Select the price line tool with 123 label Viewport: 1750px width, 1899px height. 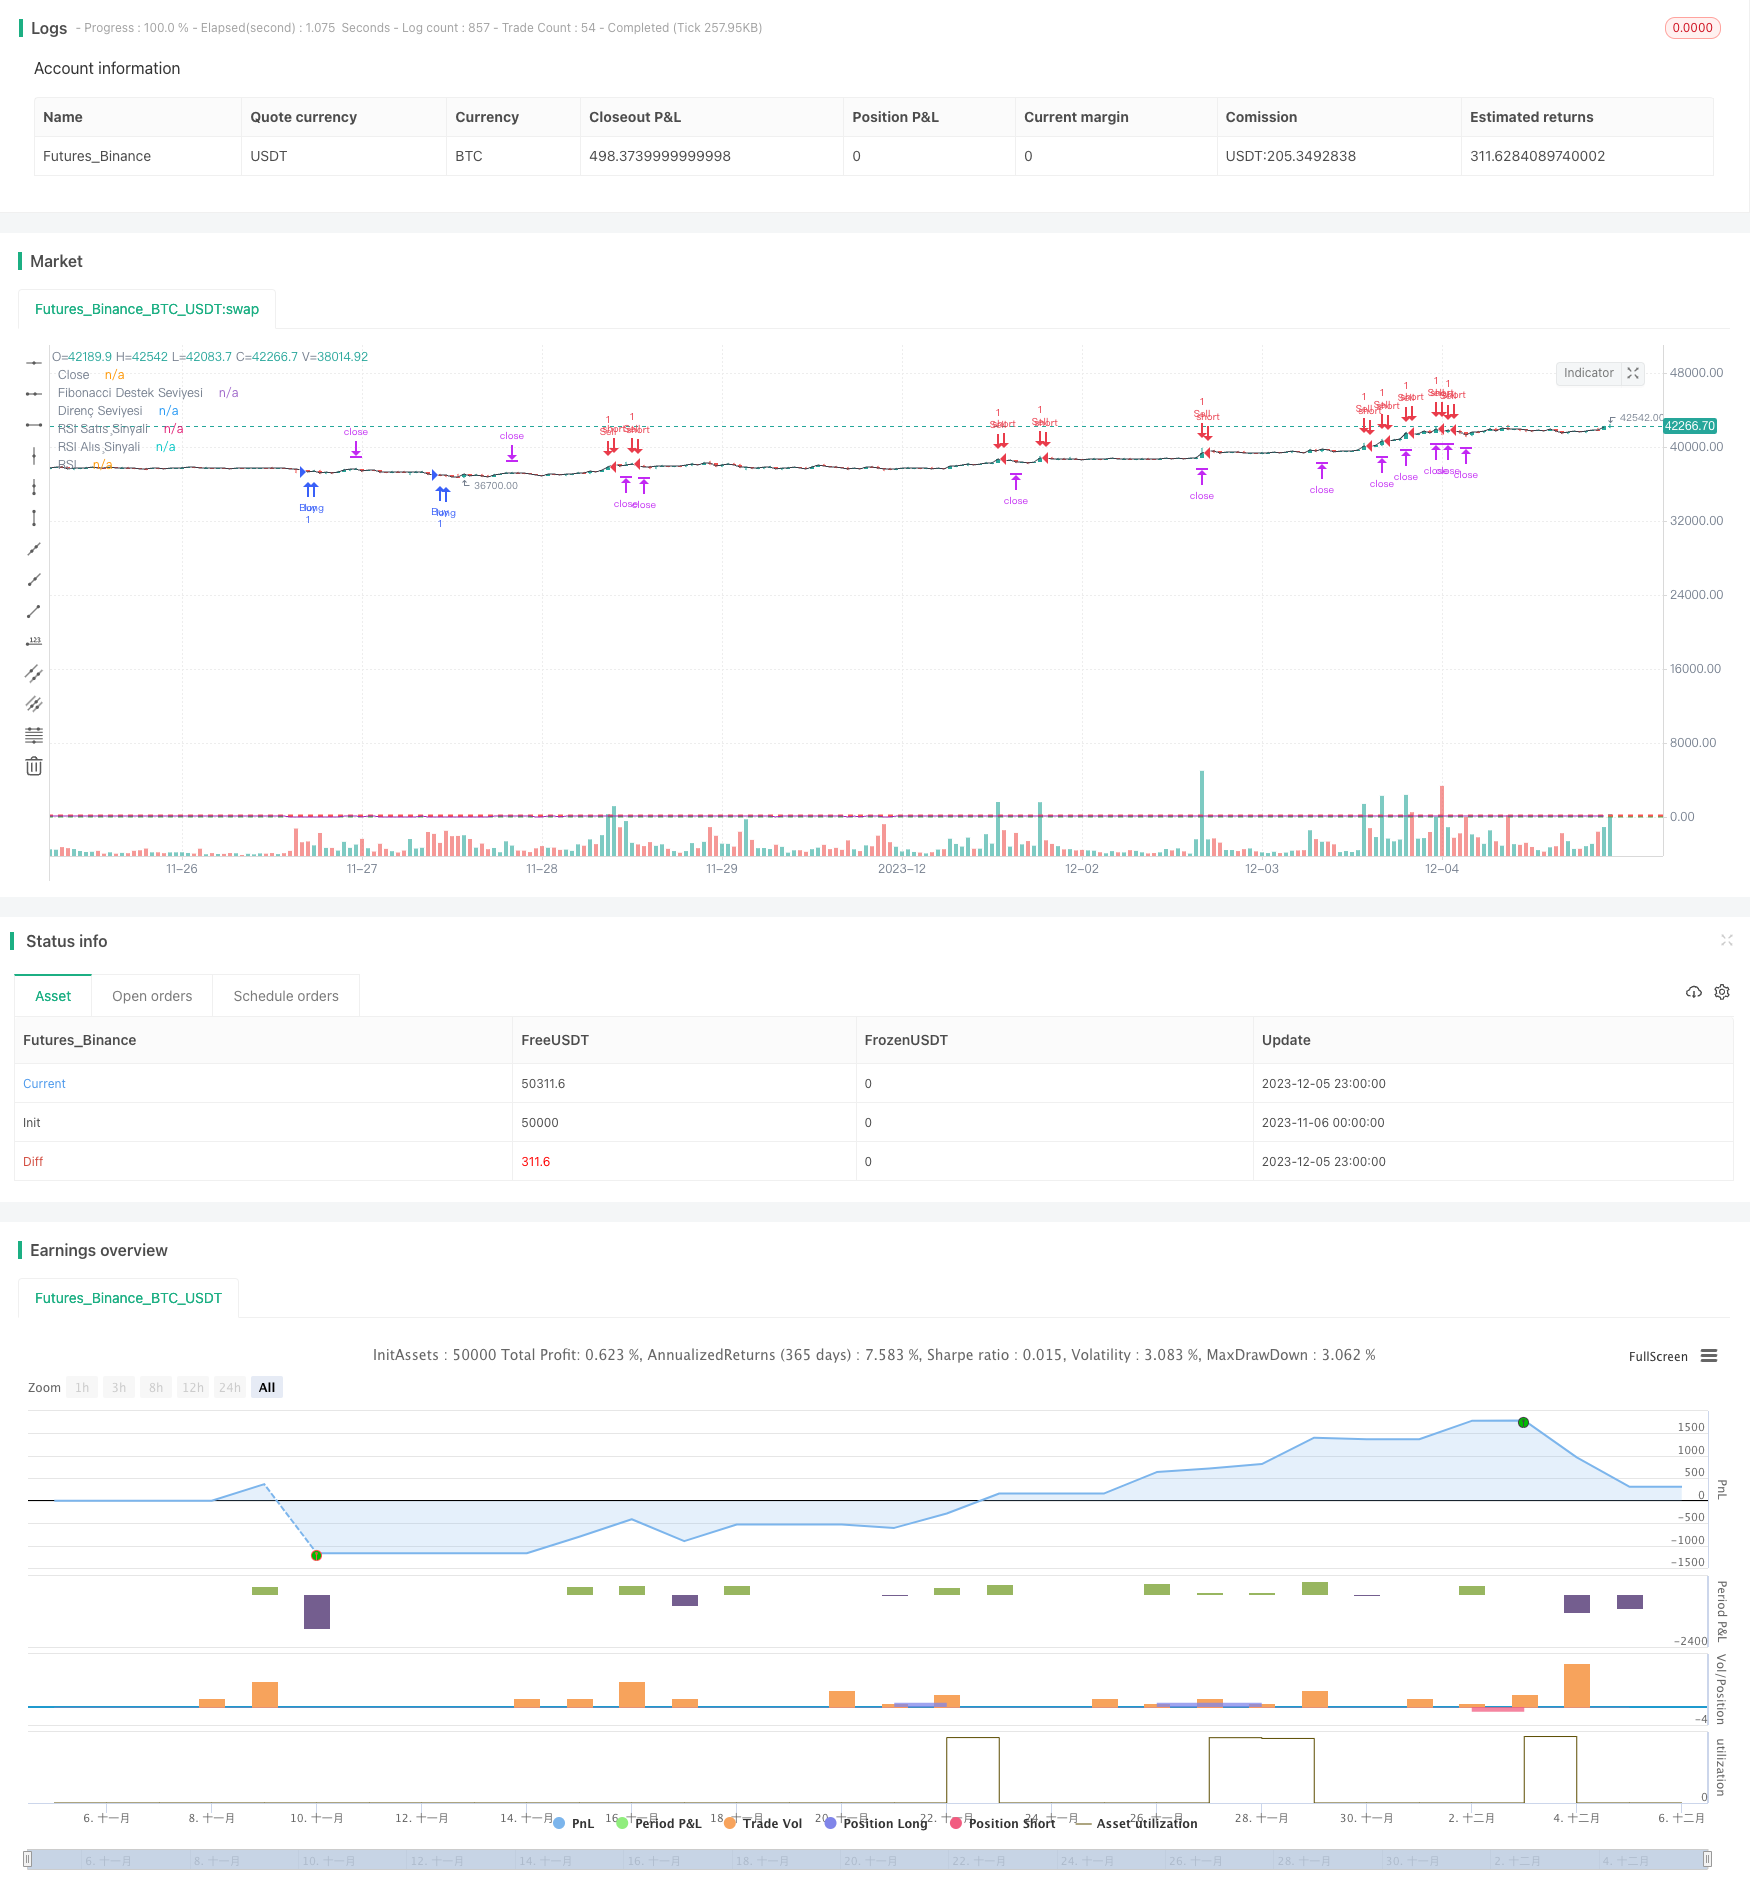[x=34, y=642]
